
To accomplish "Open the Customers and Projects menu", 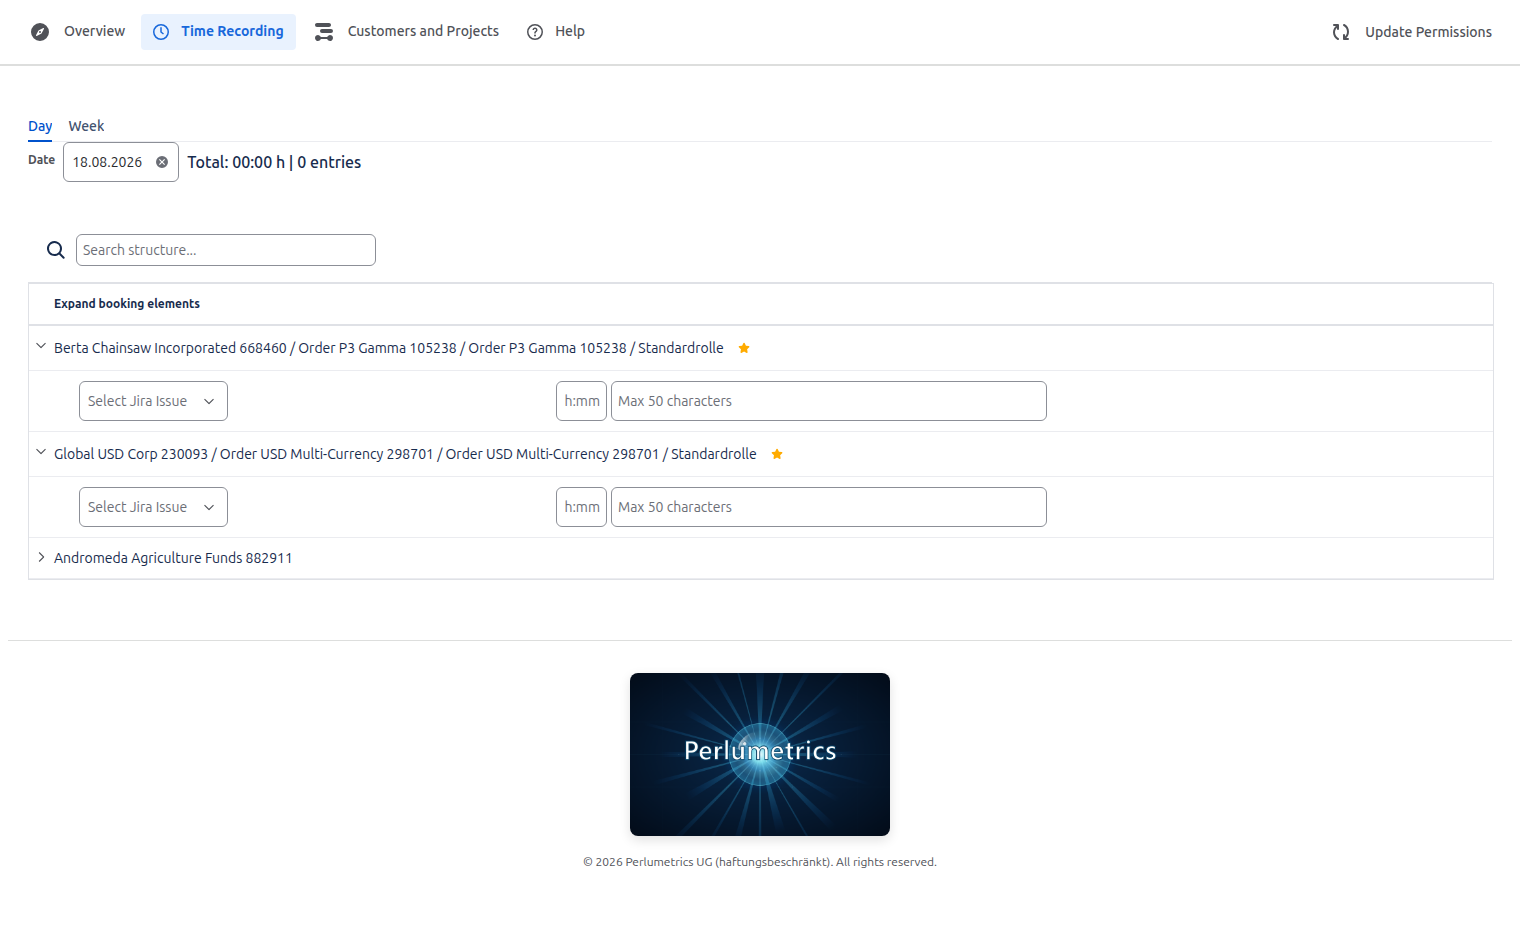I will 407,32.
